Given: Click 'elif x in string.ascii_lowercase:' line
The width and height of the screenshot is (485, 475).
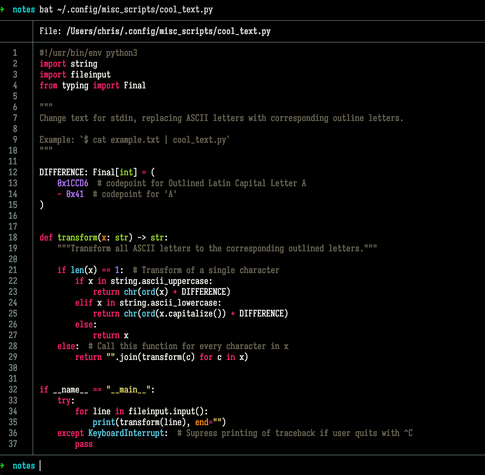Looking at the screenshot, I should (x=148, y=303).
